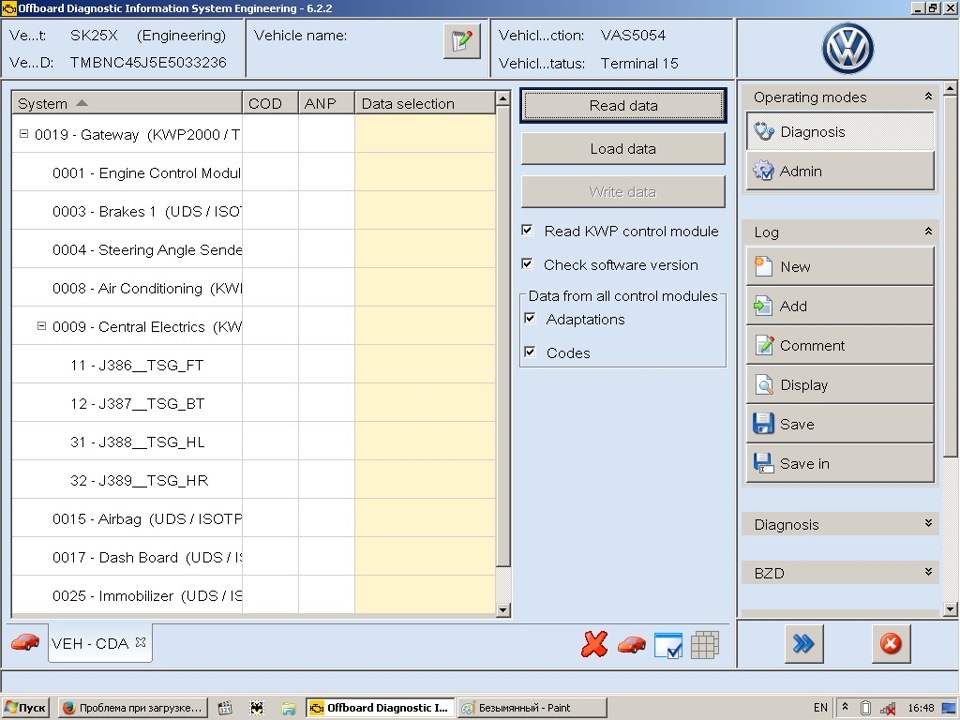Select 0001 - Engine Control Module row
The height and width of the screenshot is (720, 960).
point(253,173)
